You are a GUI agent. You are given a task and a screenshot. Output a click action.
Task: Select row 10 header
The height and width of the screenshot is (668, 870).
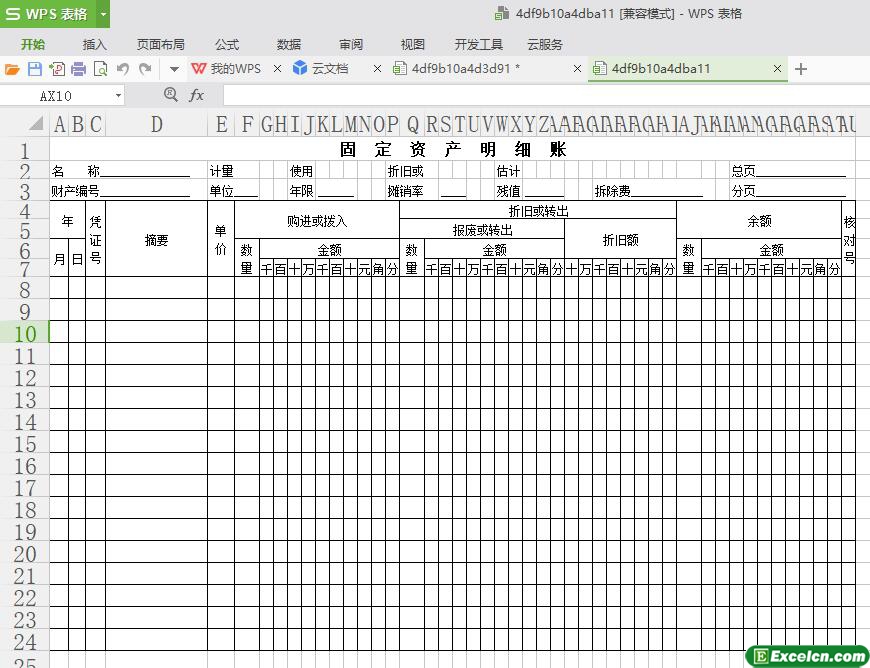[x=24, y=333]
